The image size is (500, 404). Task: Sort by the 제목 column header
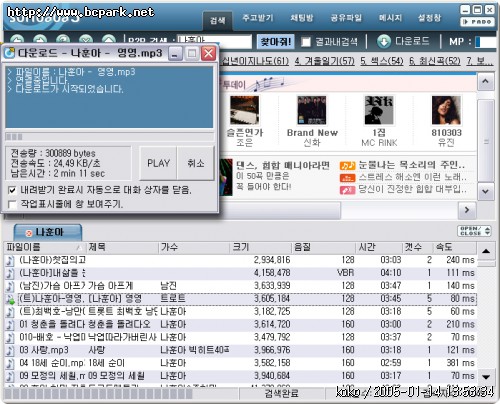point(122,247)
